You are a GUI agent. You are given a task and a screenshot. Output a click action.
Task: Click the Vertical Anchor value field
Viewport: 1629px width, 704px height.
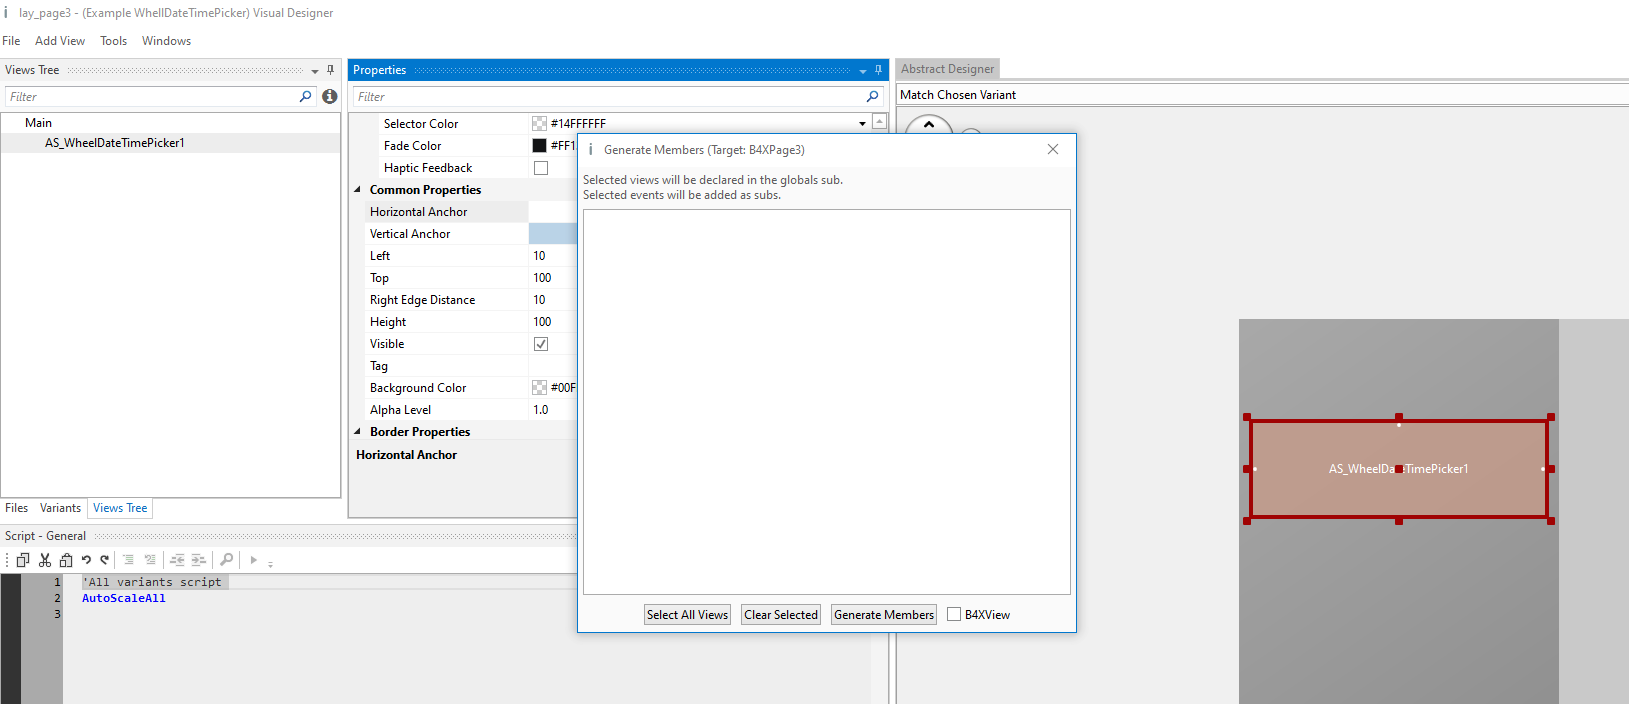[x=553, y=234]
